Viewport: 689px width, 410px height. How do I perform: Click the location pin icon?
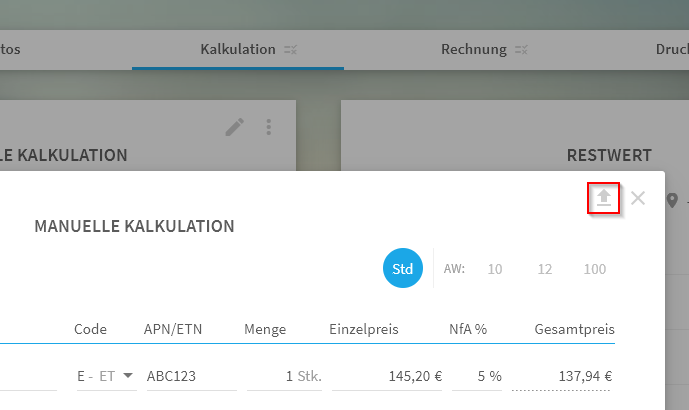coord(672,200)
